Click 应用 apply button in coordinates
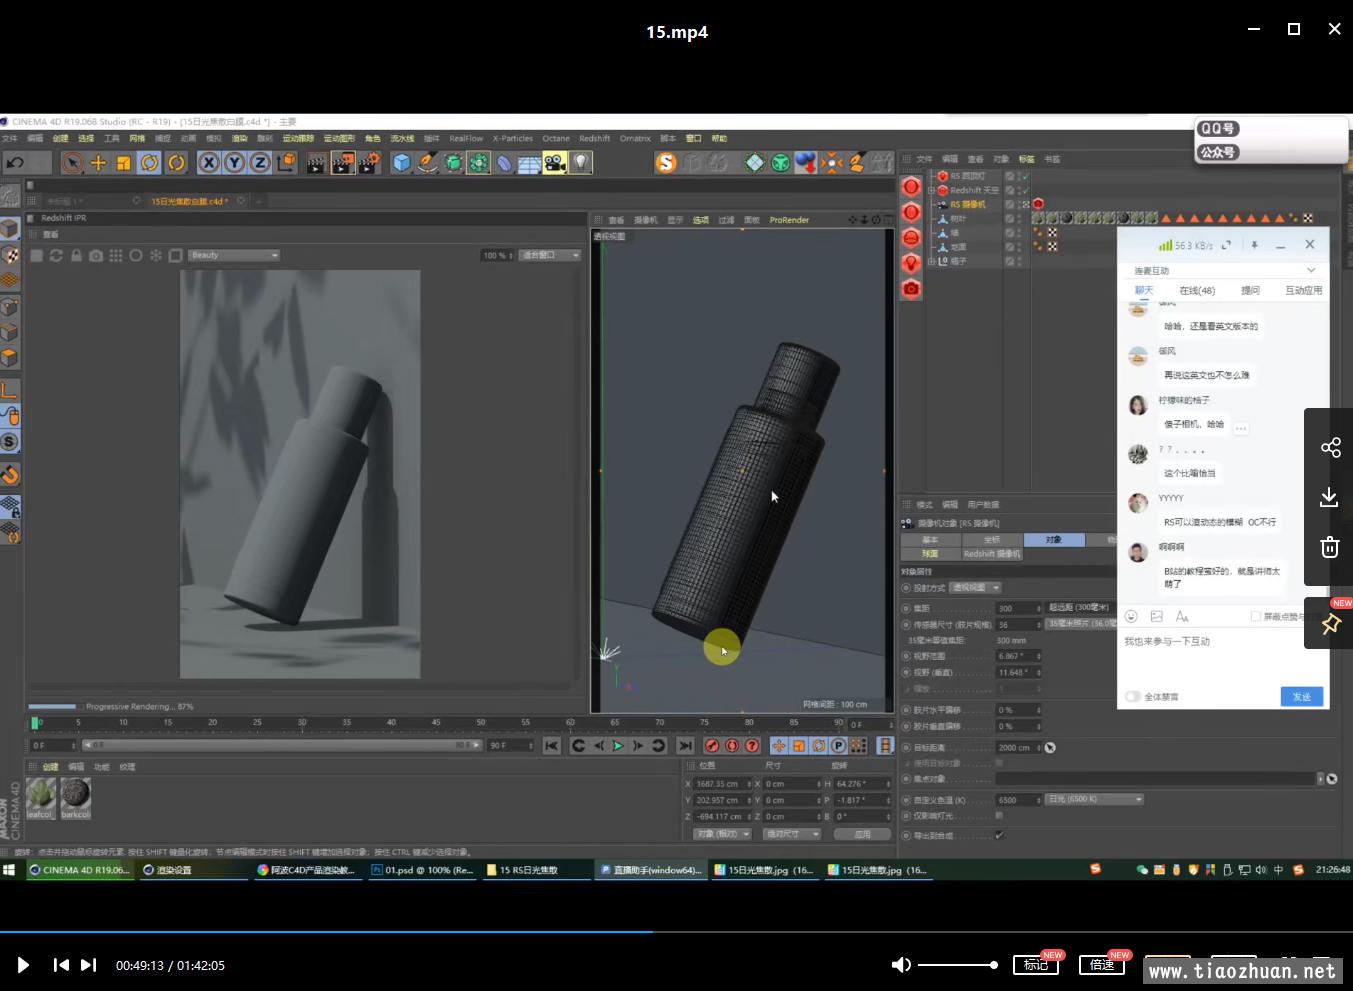Image resolution: width=1353 pixels, height=991 pixels. click(x=862, y=834)
